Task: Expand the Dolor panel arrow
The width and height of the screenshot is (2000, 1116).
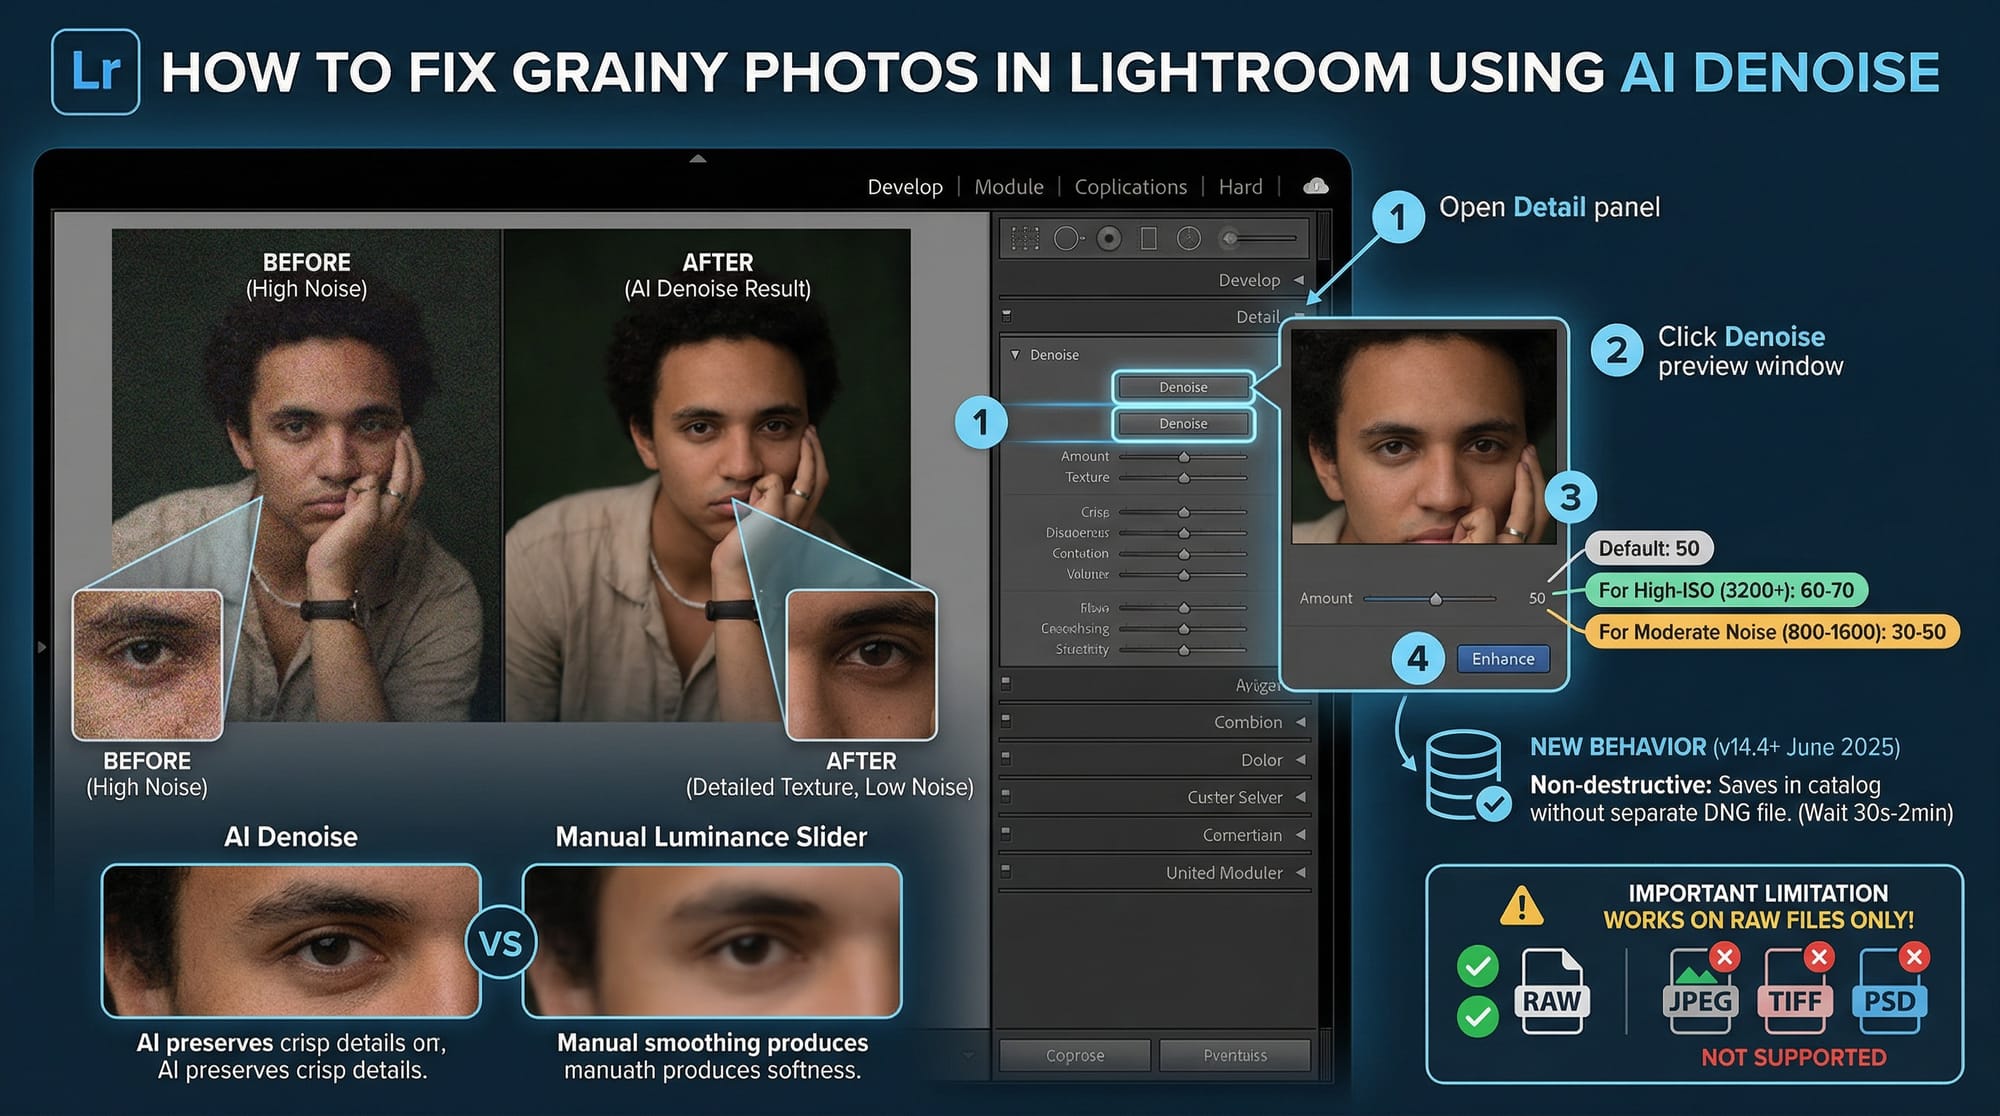Action: click(x=1301, y=760)
